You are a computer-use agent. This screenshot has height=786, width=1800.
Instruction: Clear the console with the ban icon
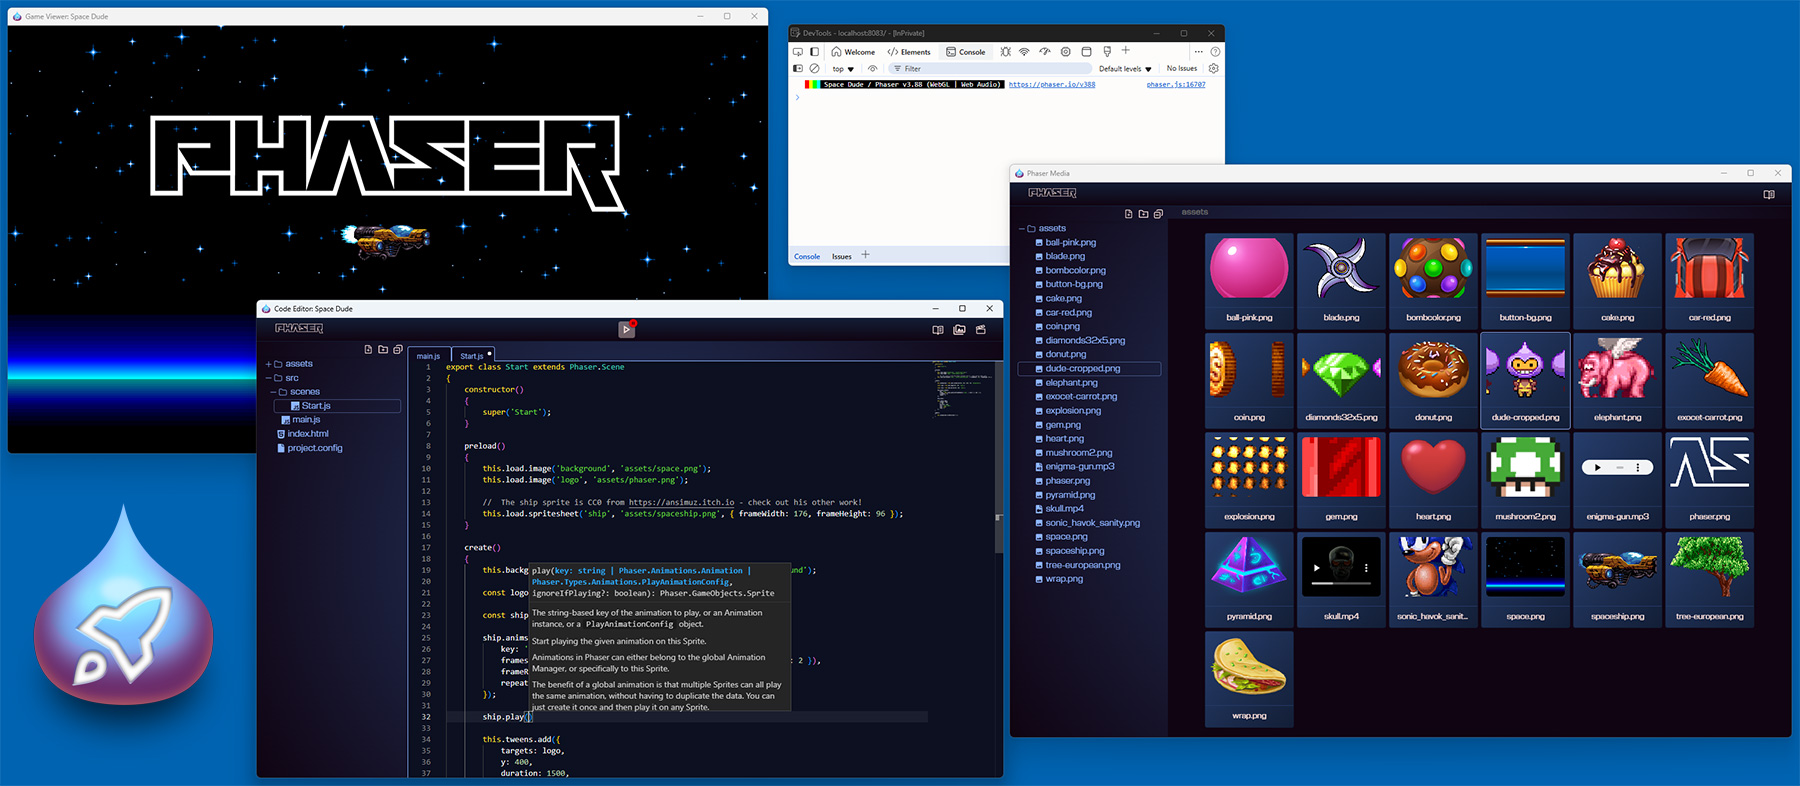click(x=814, y=69)
